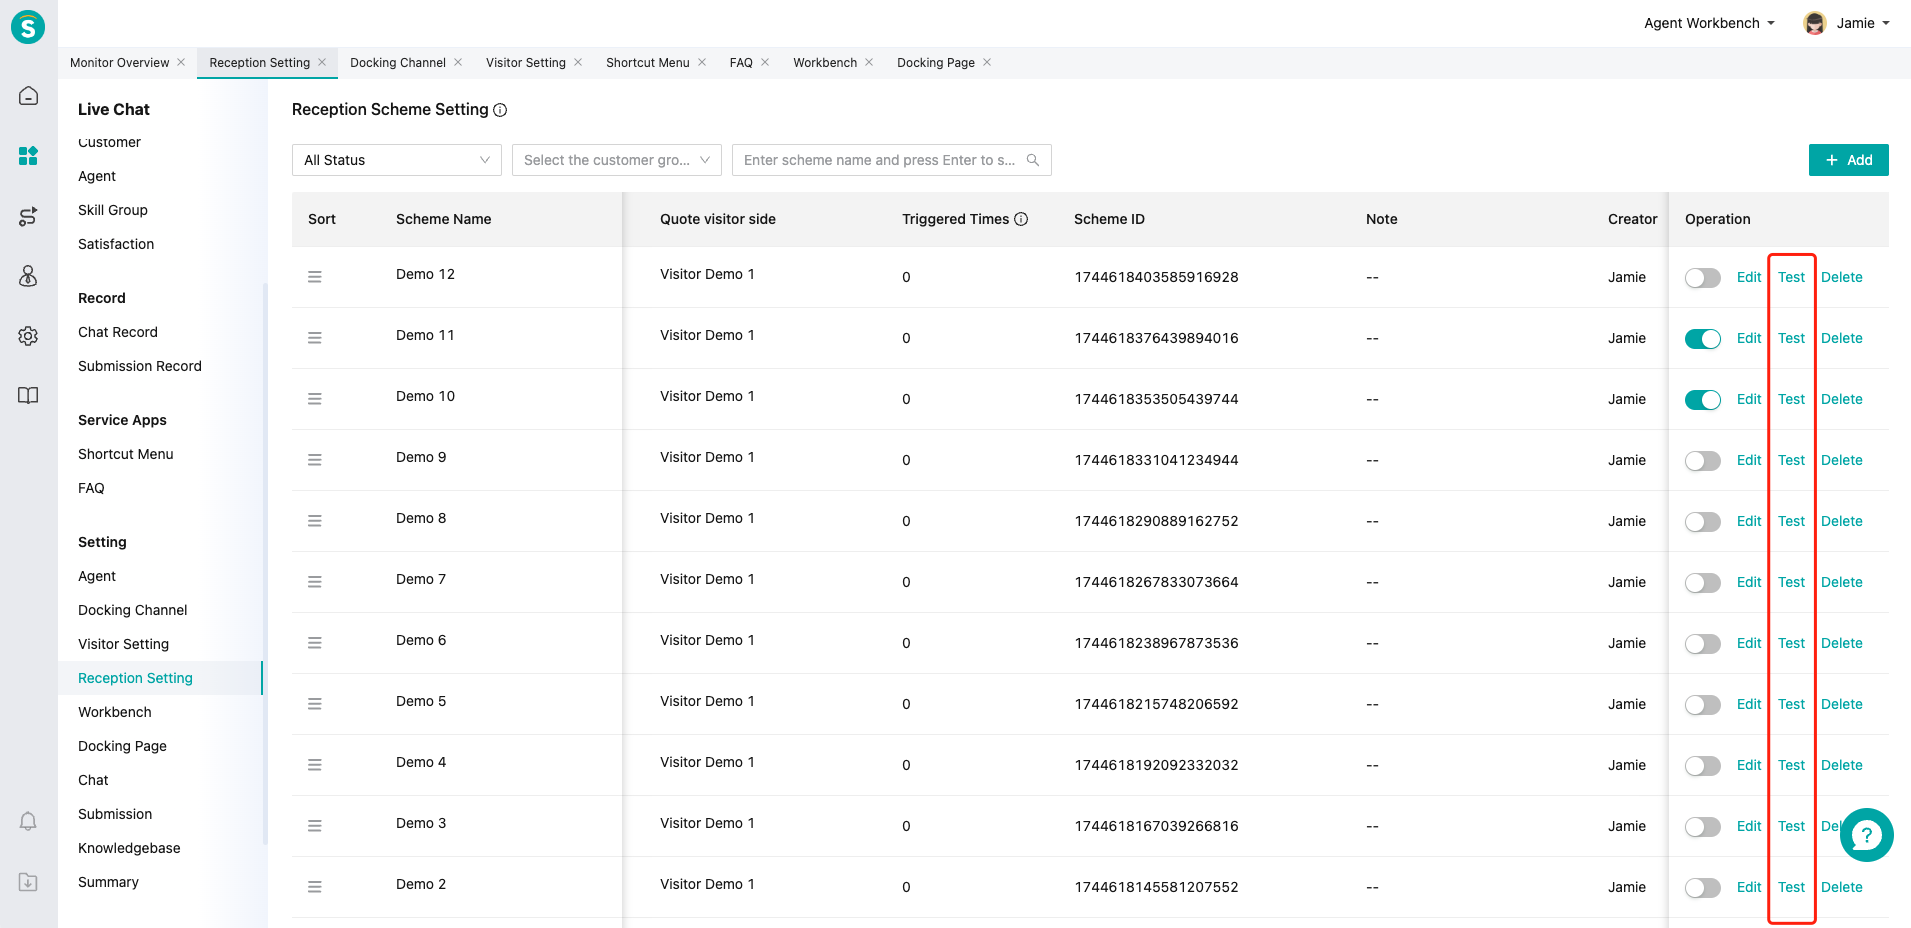Close the Reception Setting tab
The height and width of the screenshot is (928, 1911).
[322, 62]
